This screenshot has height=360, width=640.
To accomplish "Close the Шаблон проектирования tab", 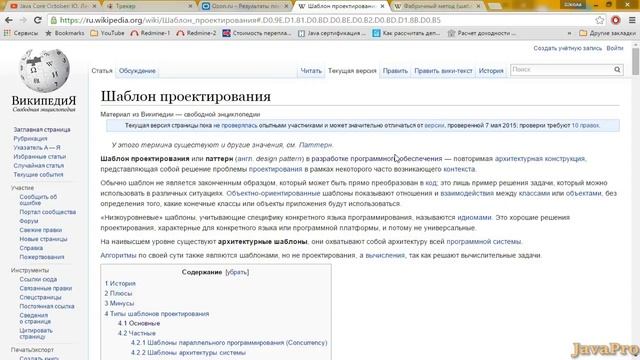I will tap(382, 6).
